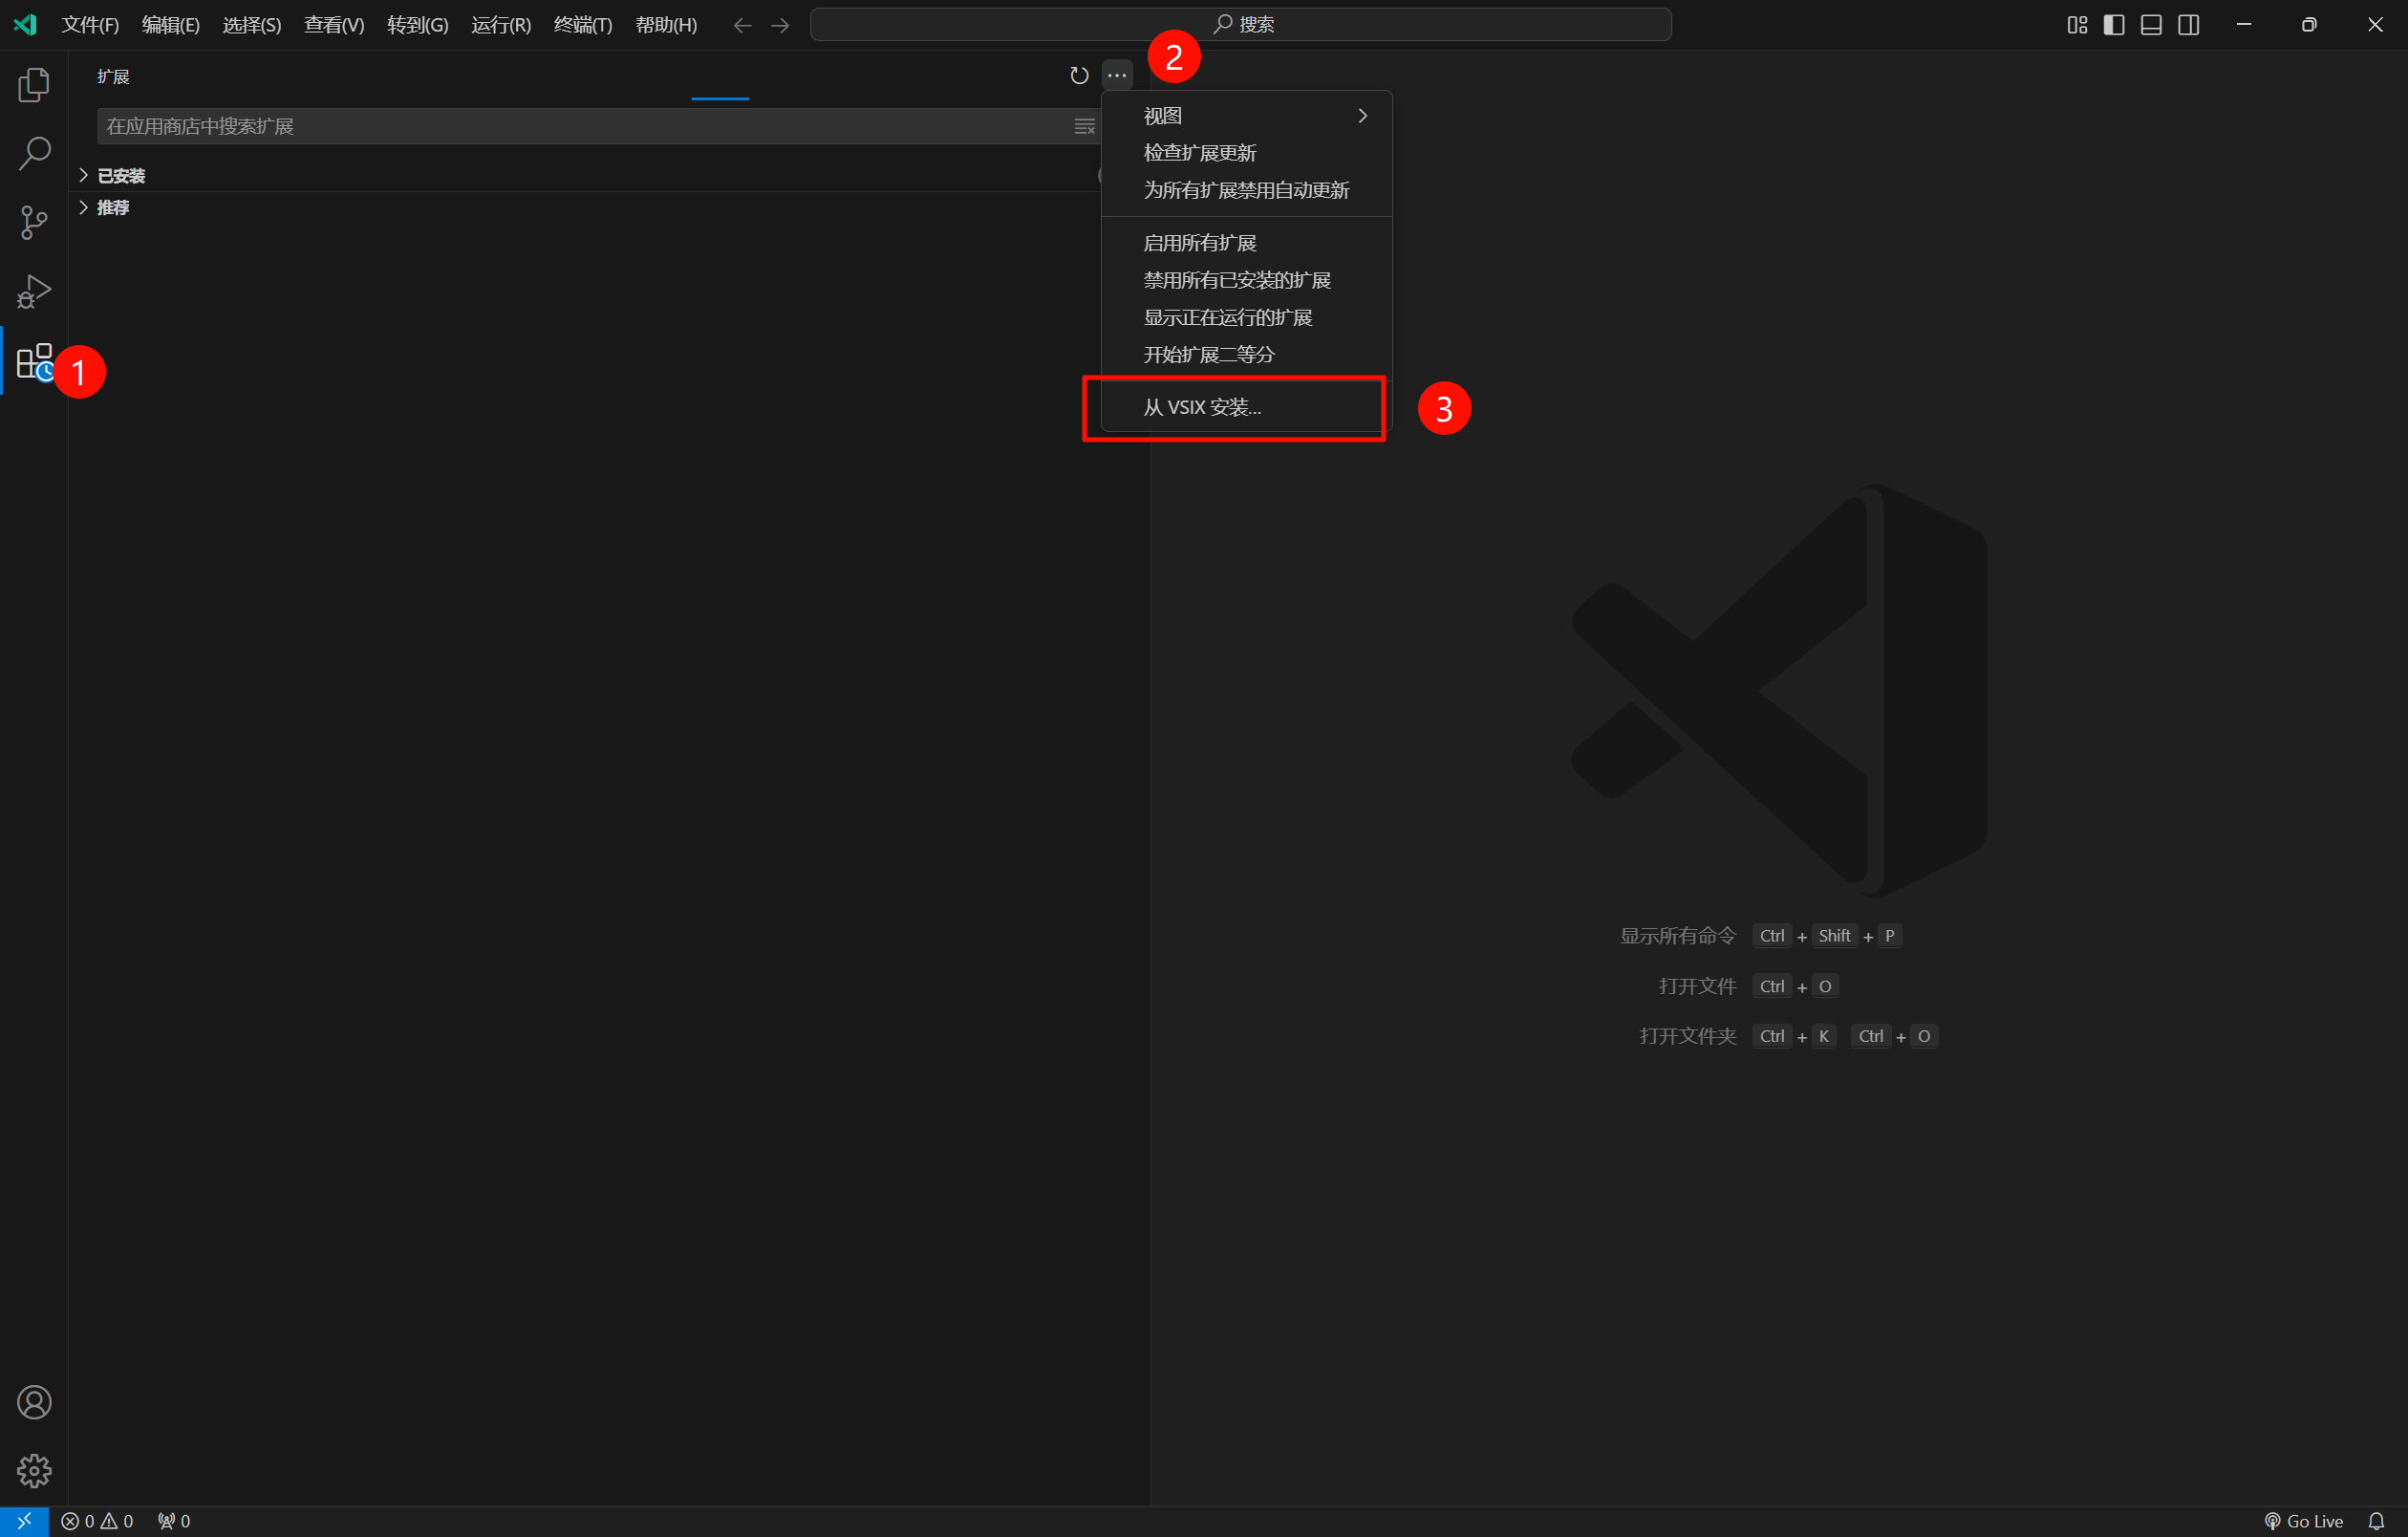The height and width of the screenshot is (1537, 2408).
Task: Open the Search view icon
Action: 34,154
